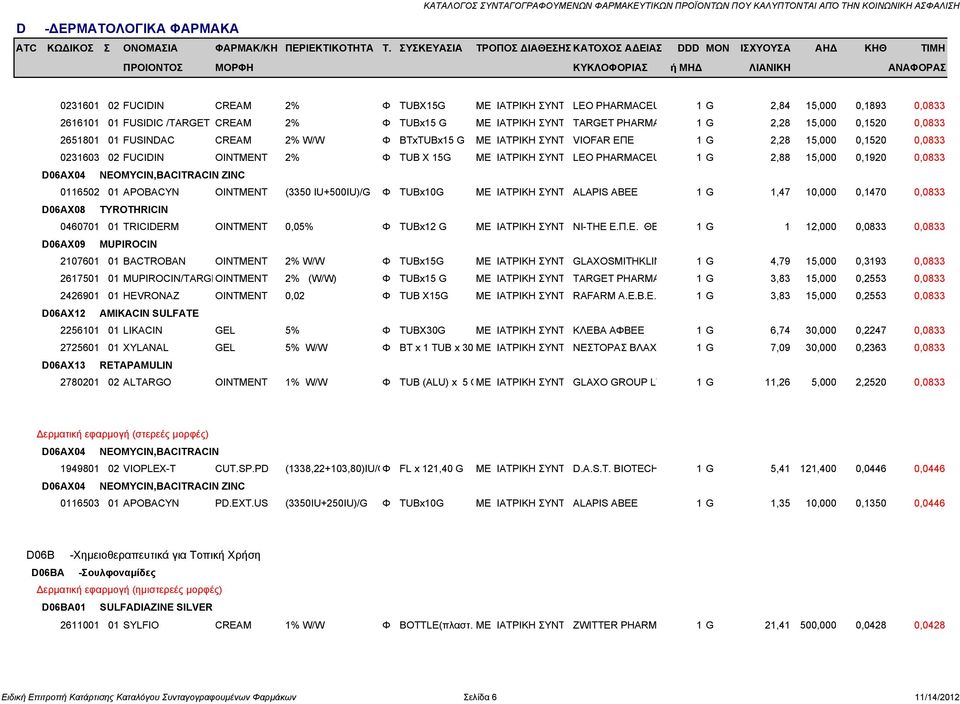Click the D06B Χημειοθεραπευτικά section title
This screenshot has width=960, height=704.
tap(143, 555)
